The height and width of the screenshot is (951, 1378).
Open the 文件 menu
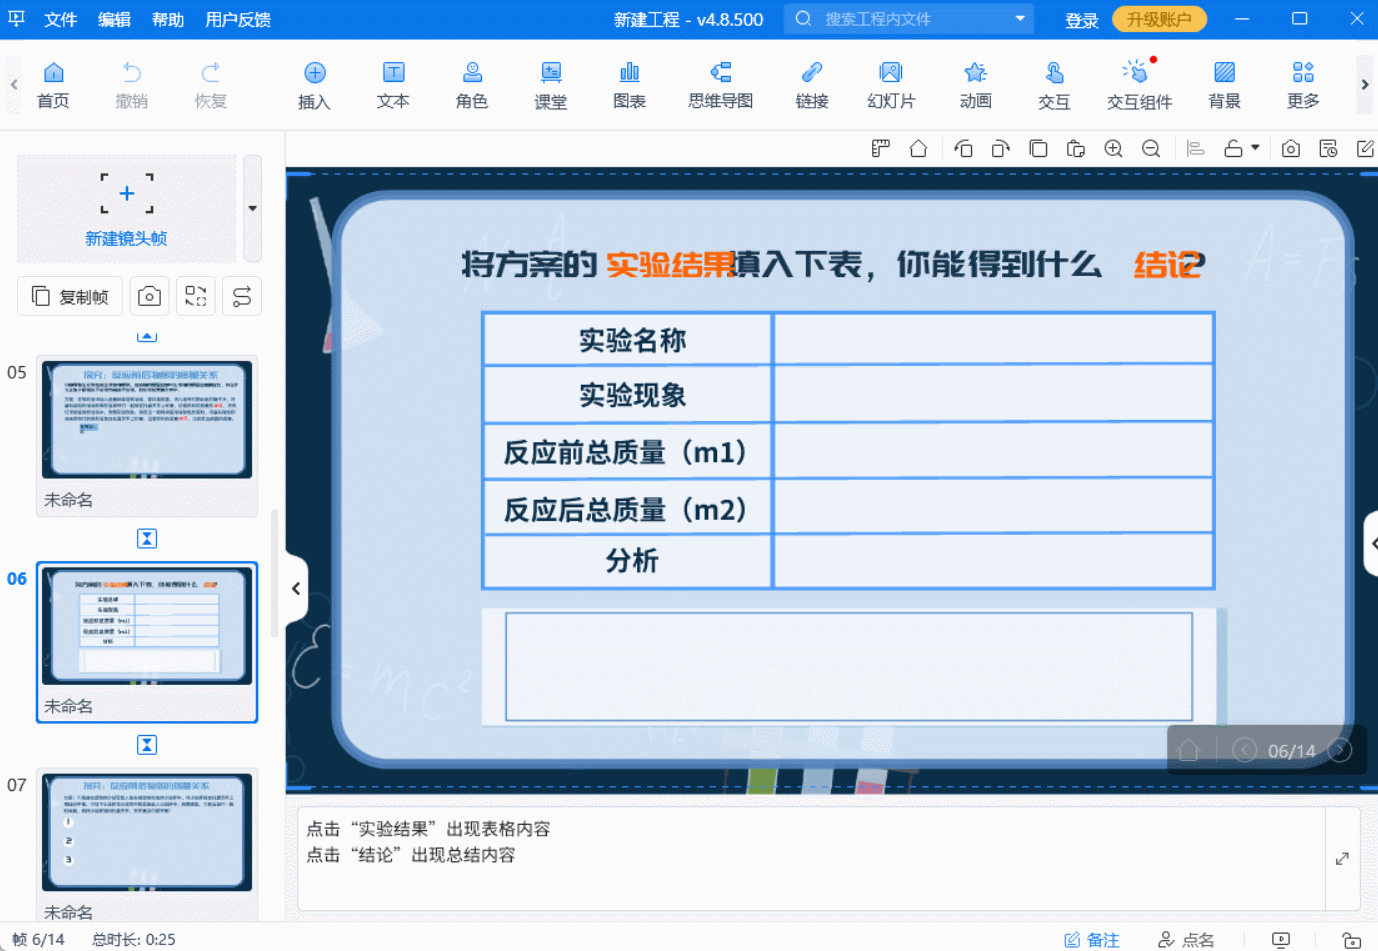click(60, 19)
